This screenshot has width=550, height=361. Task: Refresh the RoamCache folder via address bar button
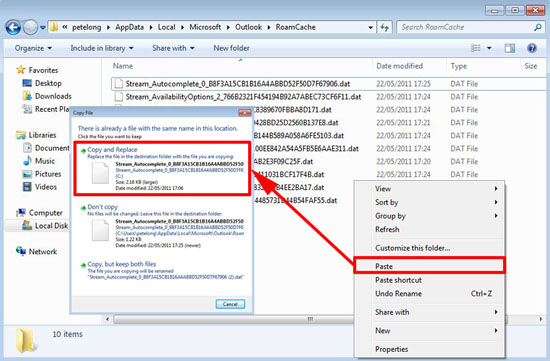coord(384,27)
